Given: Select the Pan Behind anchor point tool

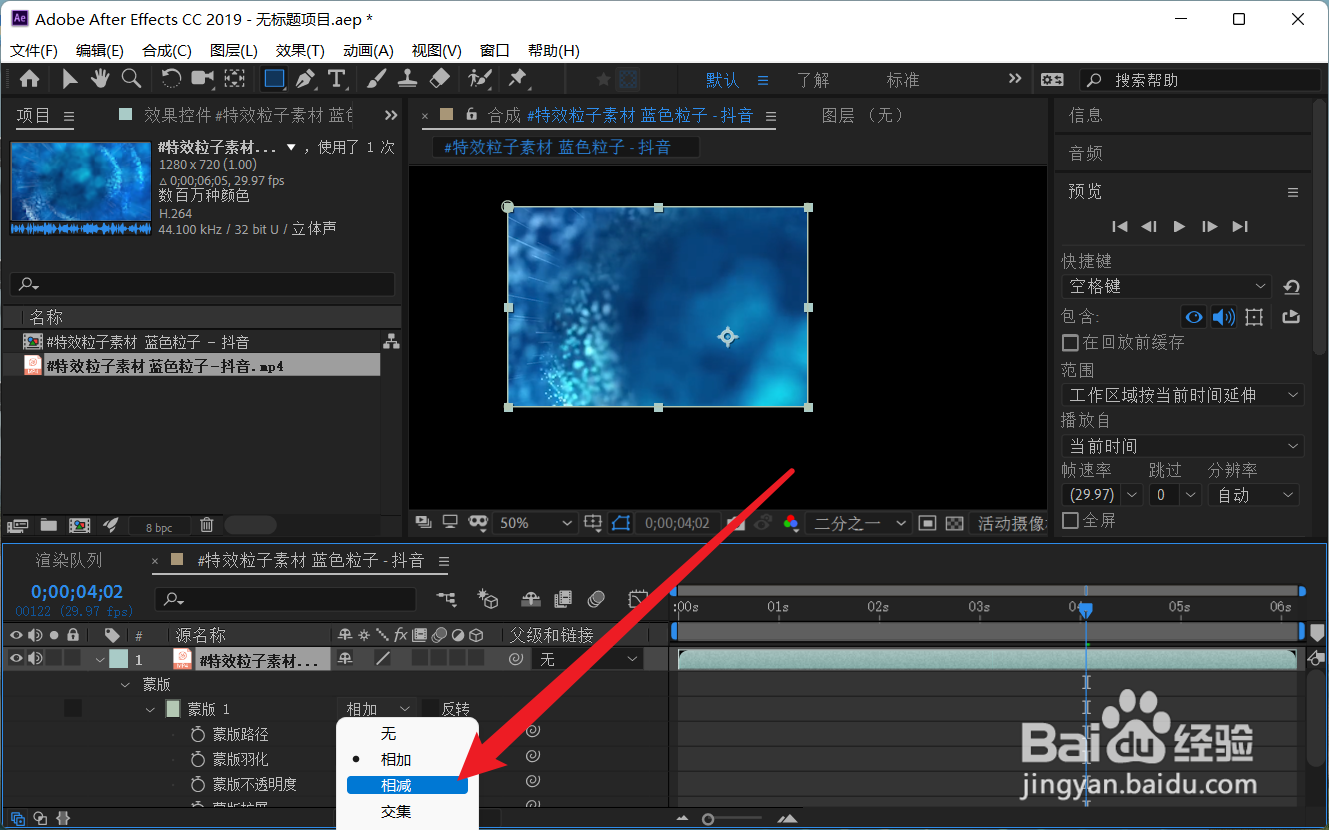Looking at the screenshot, I should point(235,79).
